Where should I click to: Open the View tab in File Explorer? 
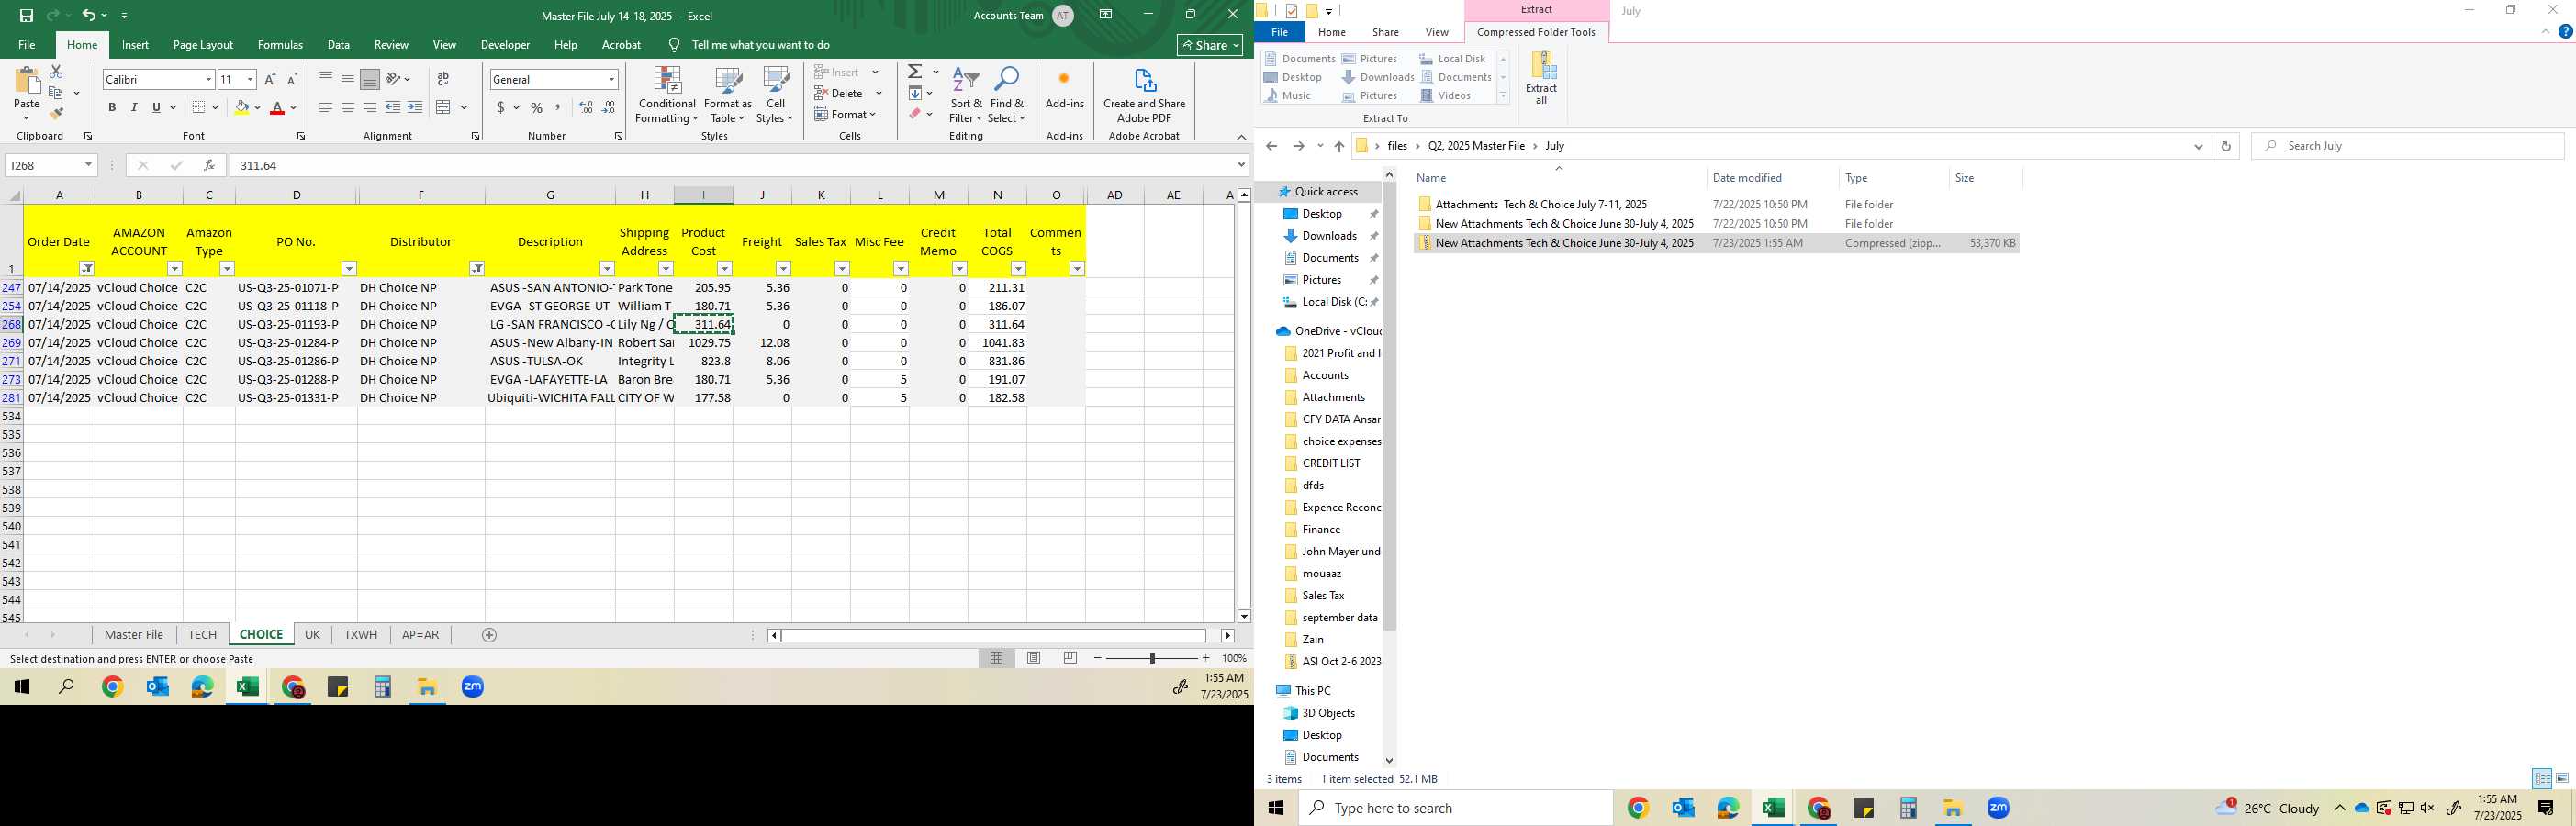(x=1437, y=32)
